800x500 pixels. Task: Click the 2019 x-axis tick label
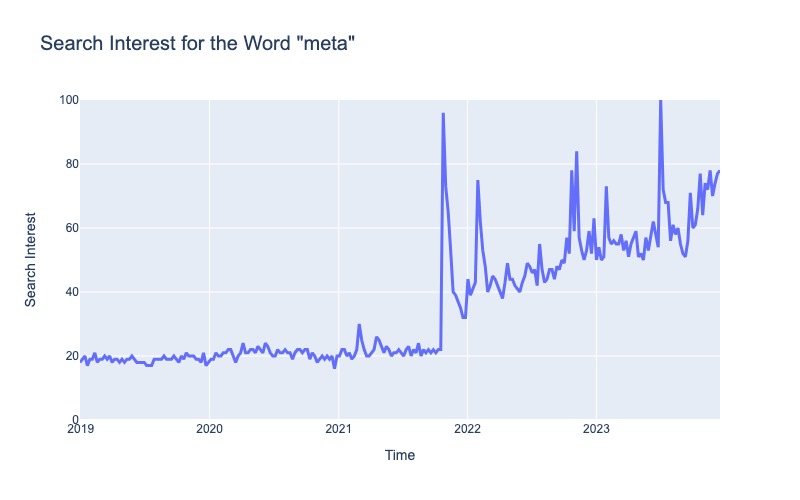80,429
